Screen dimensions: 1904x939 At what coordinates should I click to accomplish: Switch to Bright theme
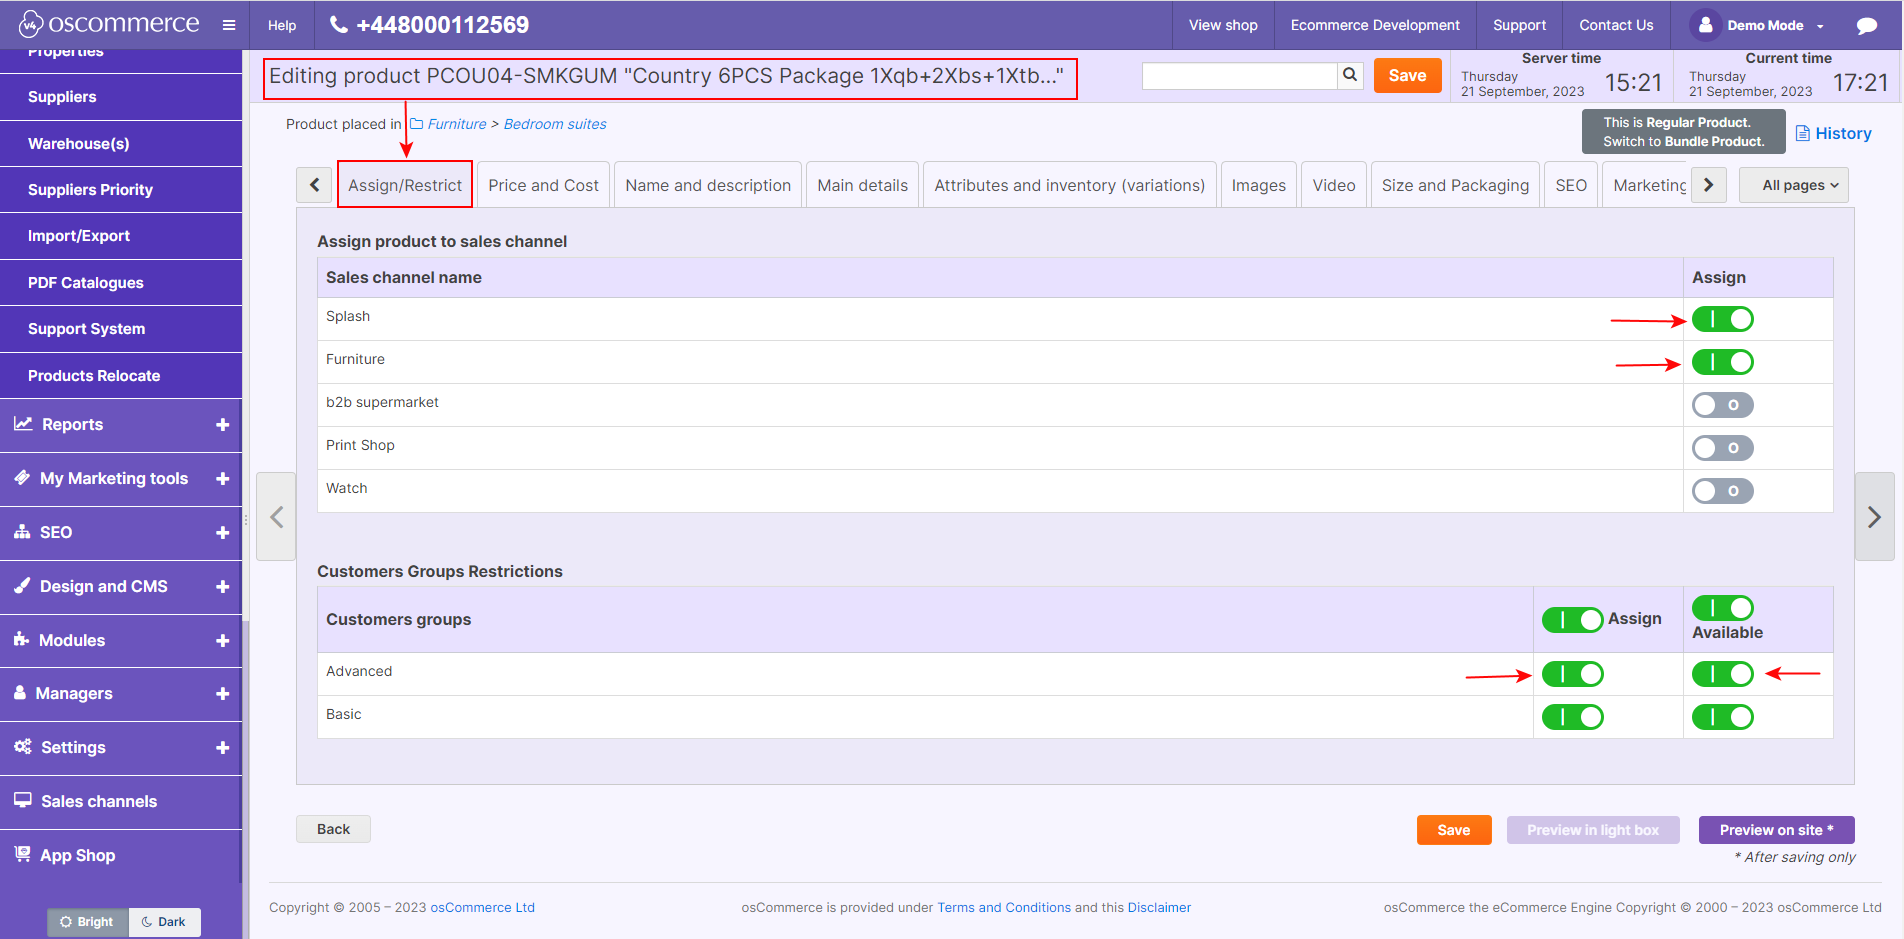point(87,922)
